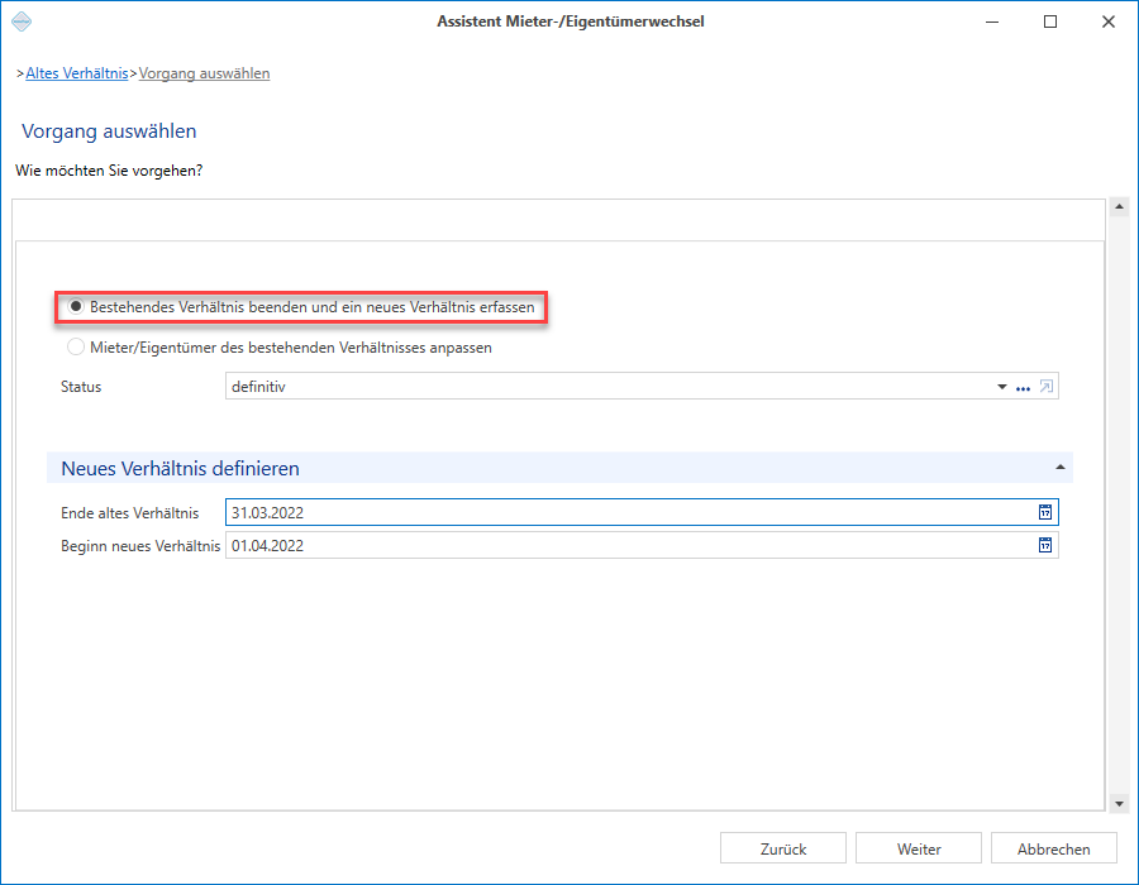This screenshot has width=1139, height=885.
Task: Open linked Status record arrow icon
Action: click(1046, 387)
